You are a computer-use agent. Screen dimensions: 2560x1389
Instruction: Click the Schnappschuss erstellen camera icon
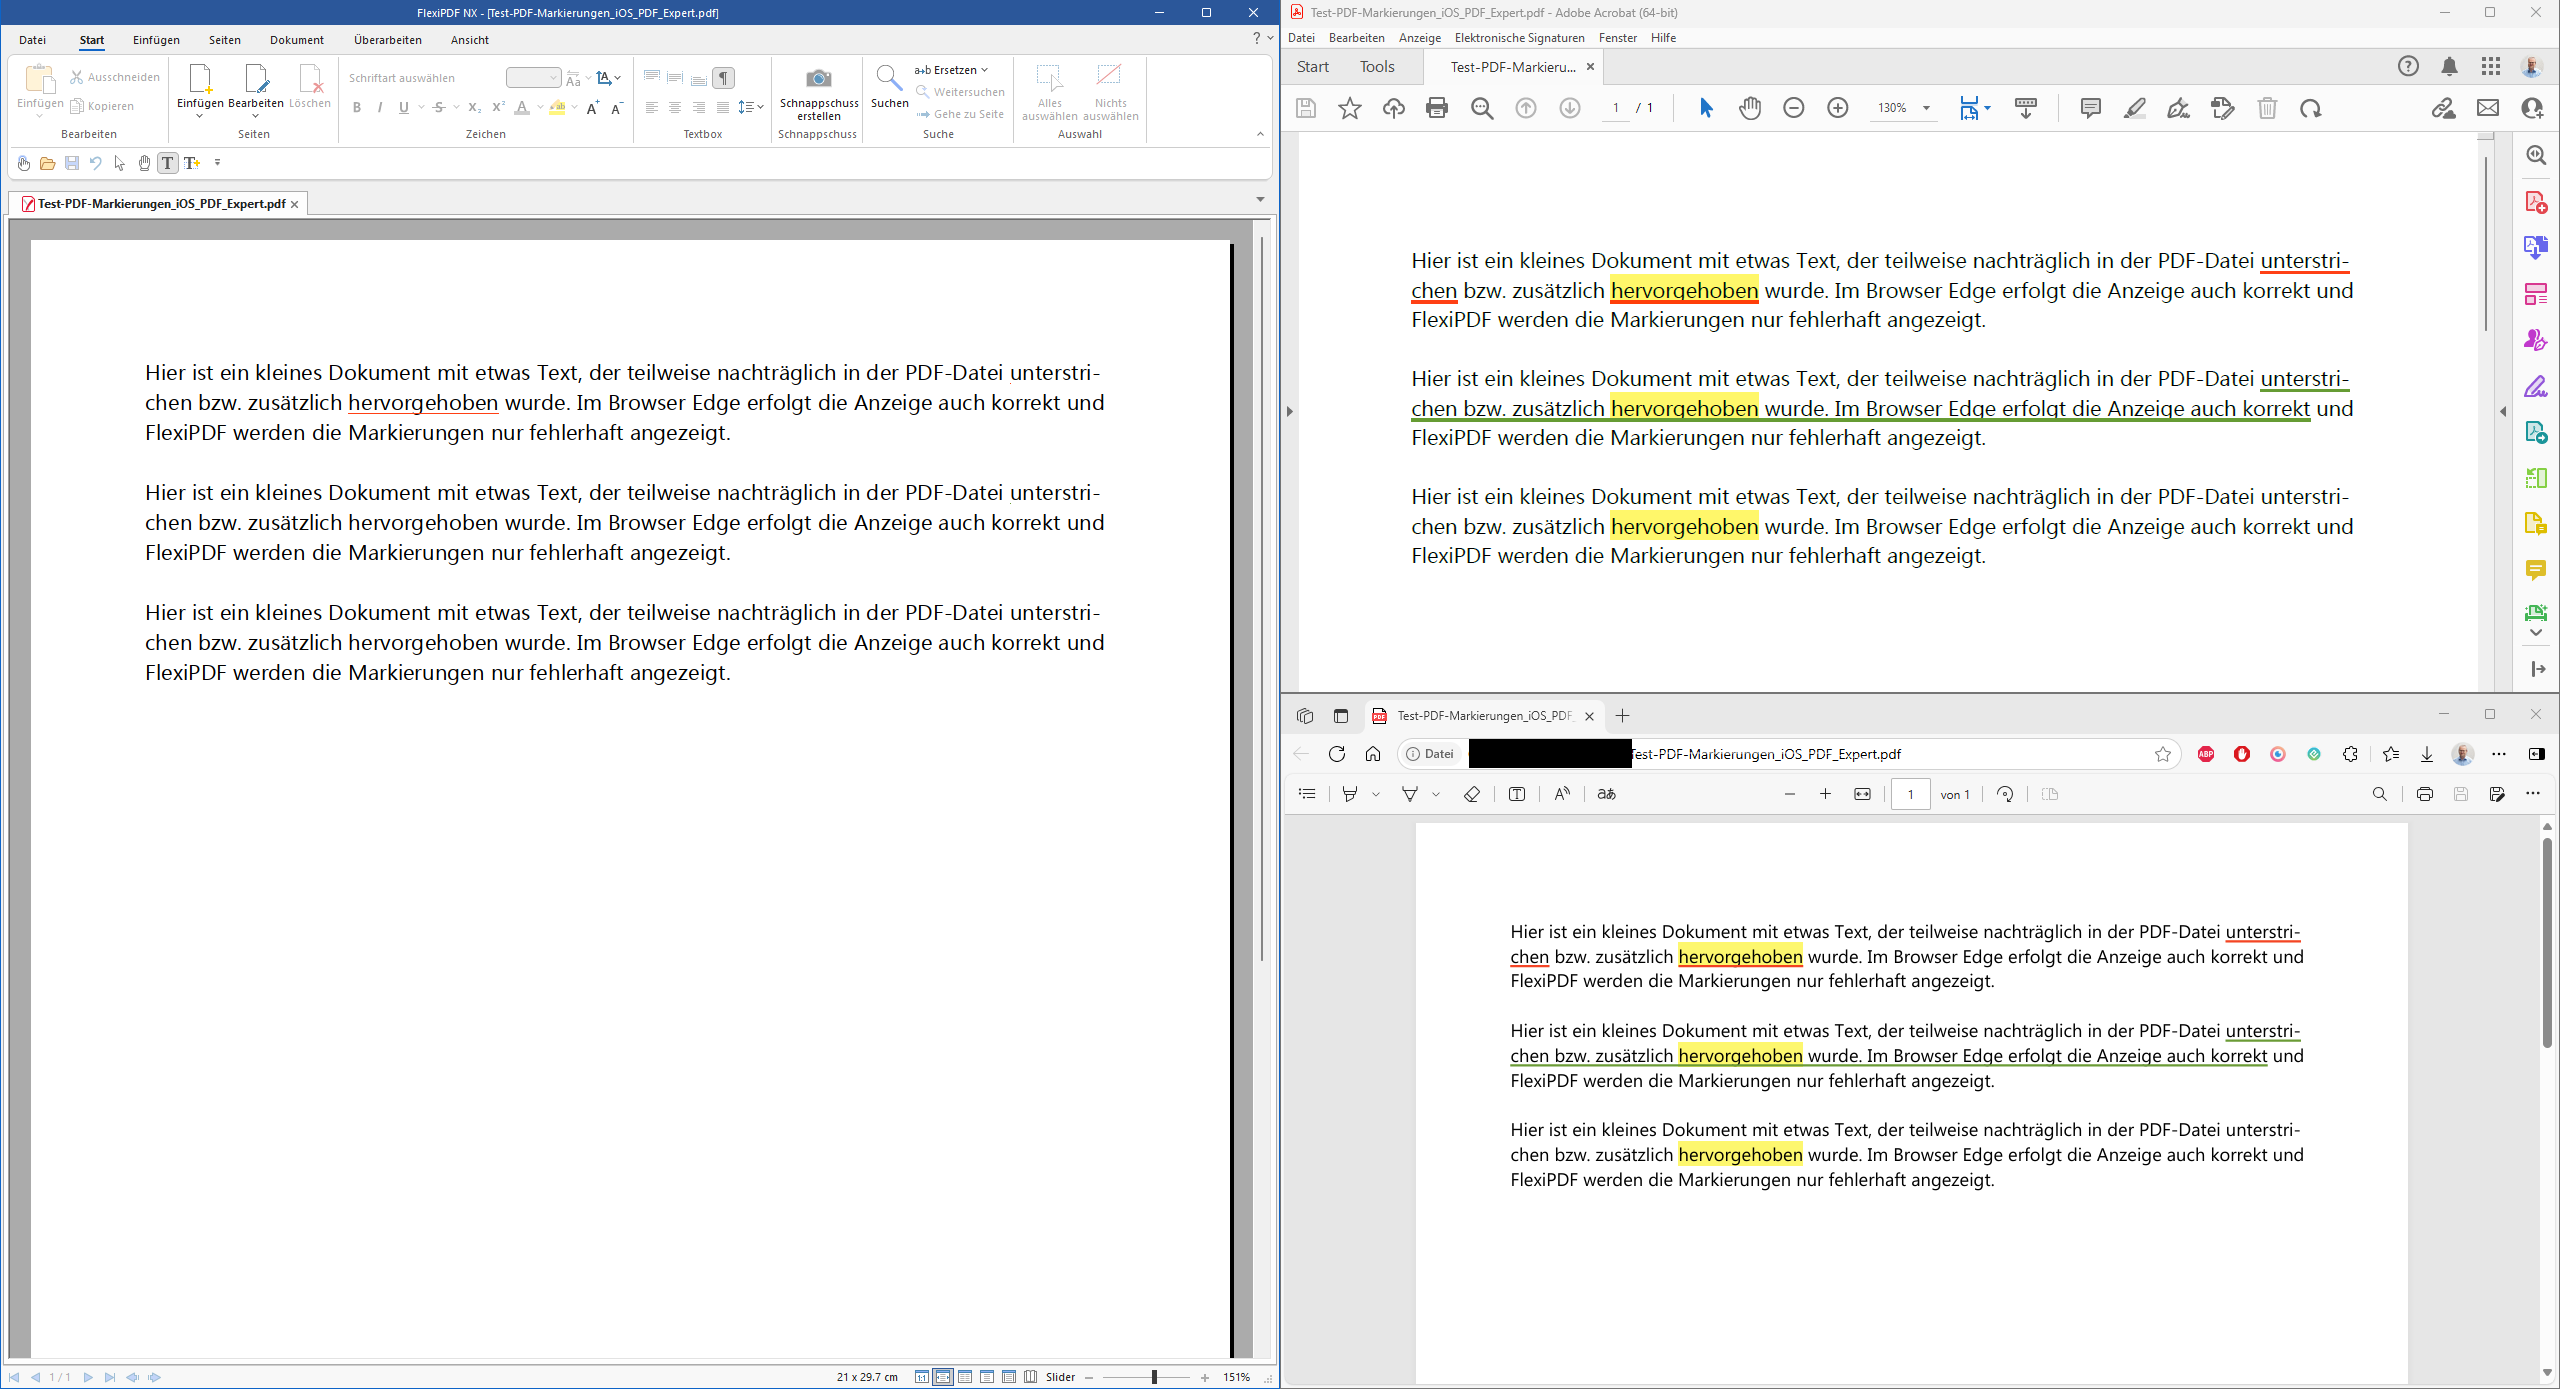click(x=818, y=79)
